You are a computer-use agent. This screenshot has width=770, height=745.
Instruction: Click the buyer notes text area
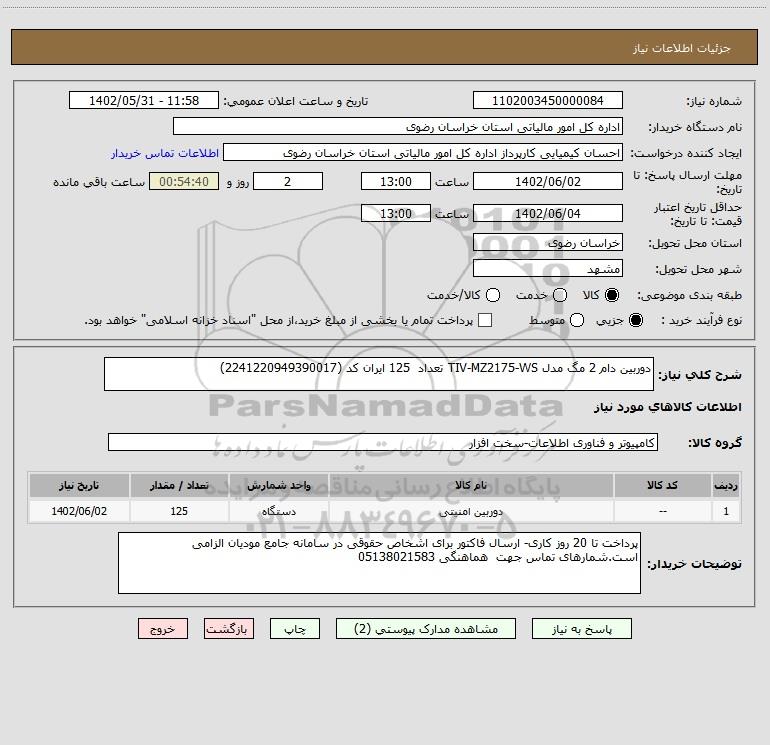point(380,563)
